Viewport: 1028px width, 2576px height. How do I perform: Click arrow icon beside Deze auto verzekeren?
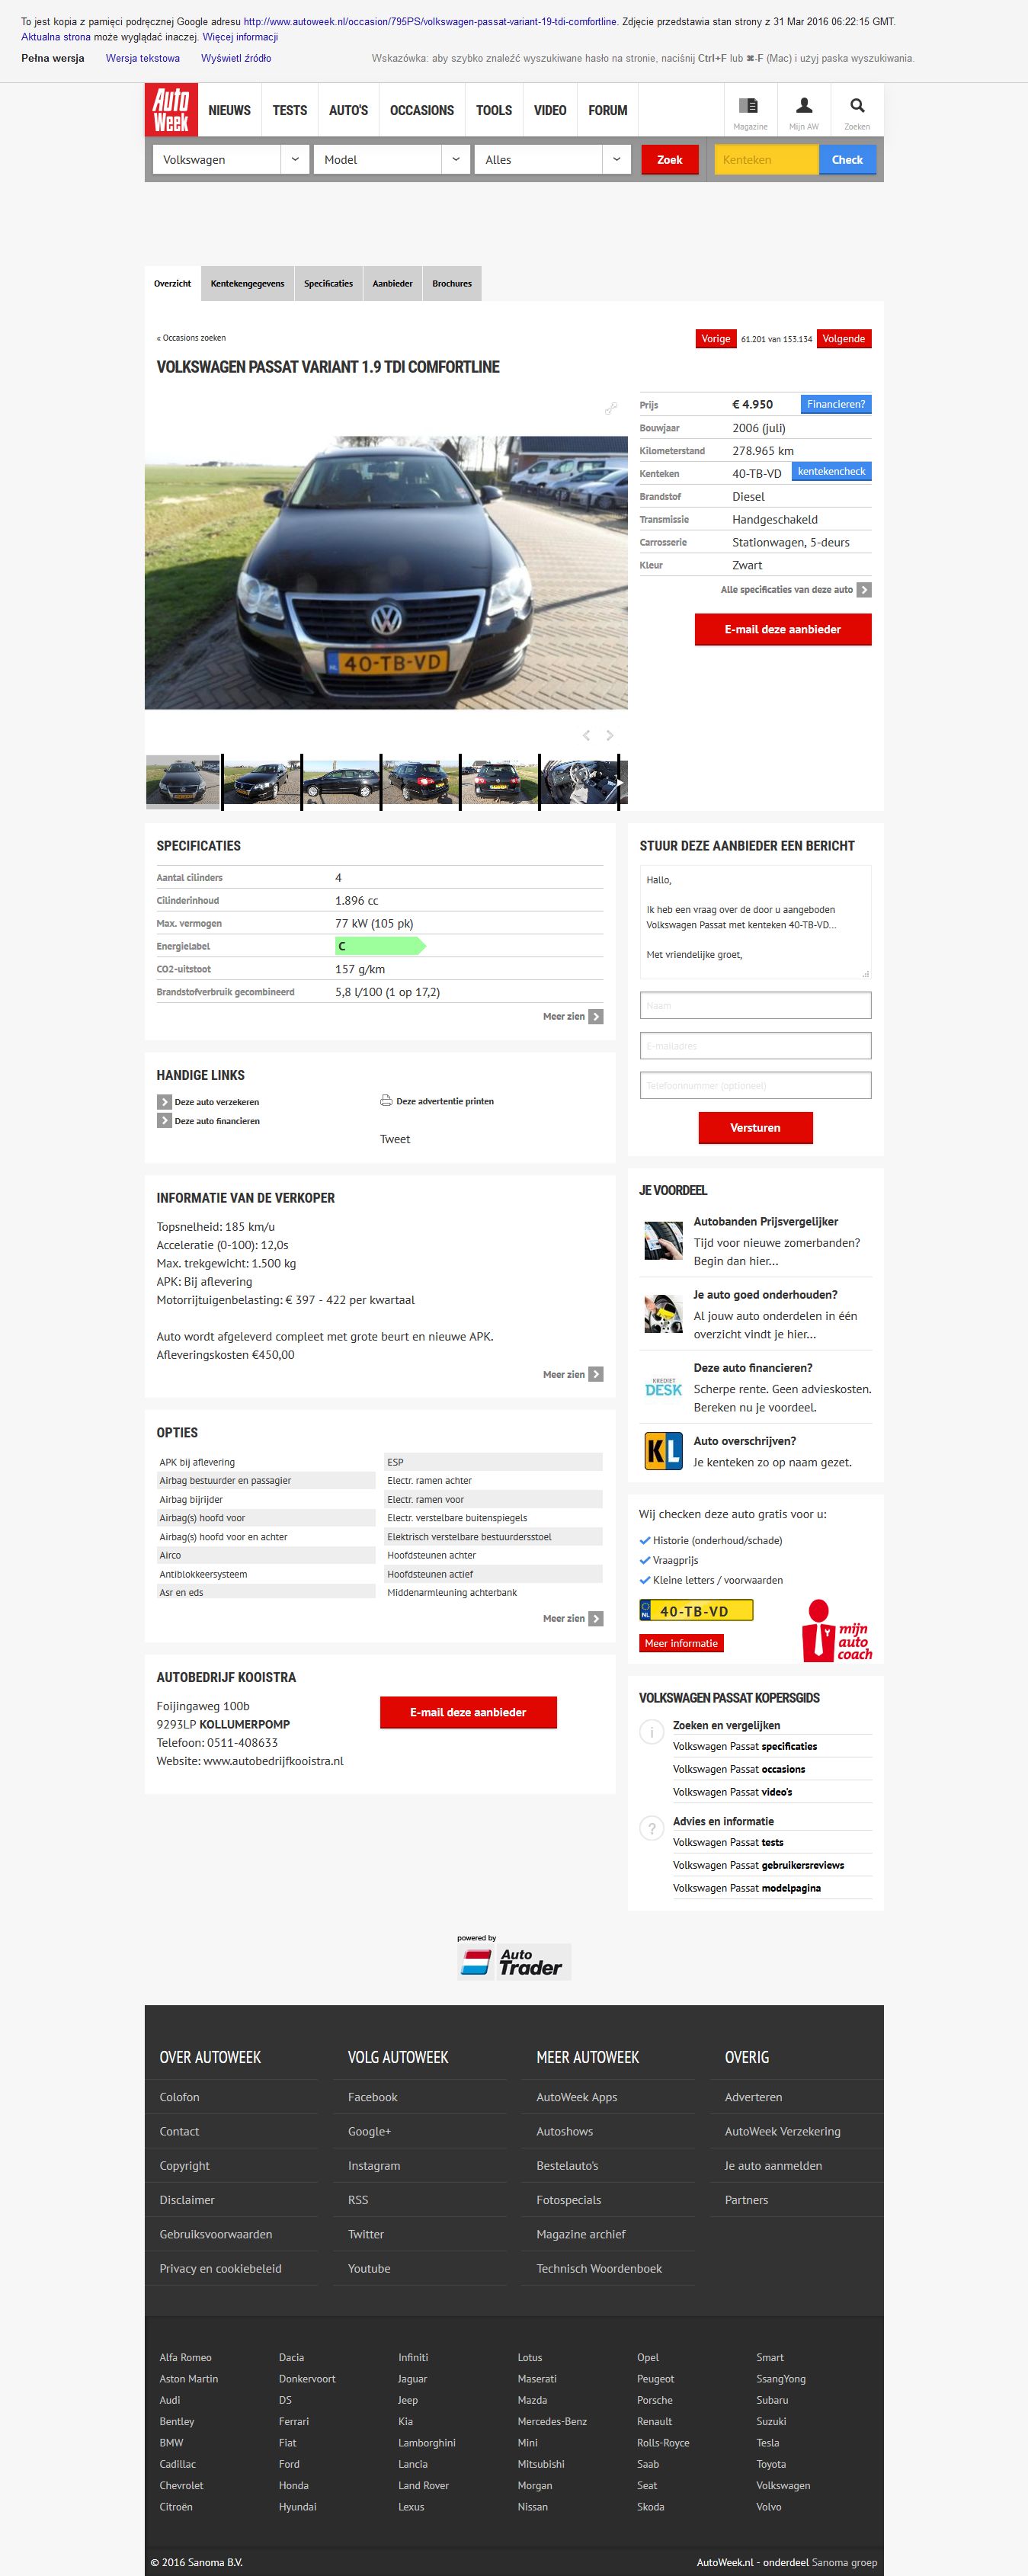(164, 1102)
